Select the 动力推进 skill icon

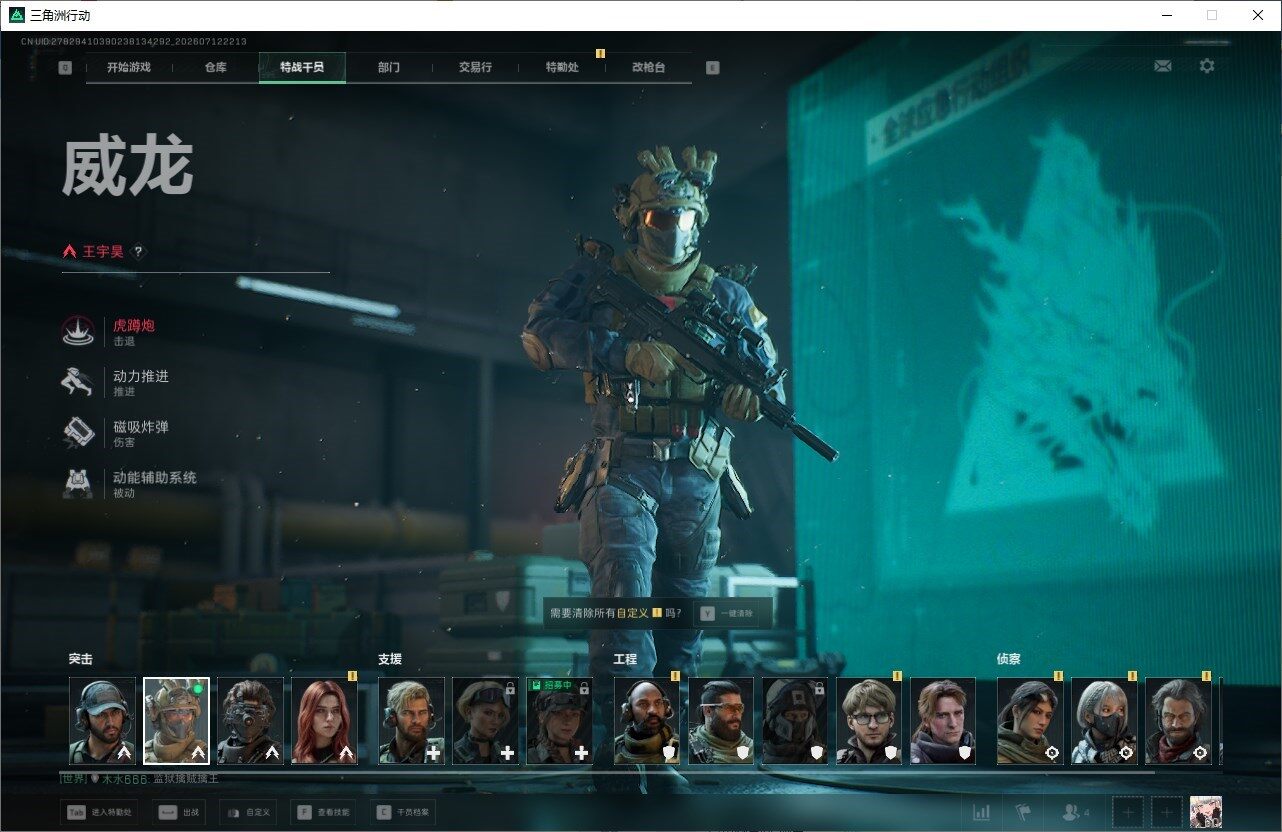click(78, 383)
